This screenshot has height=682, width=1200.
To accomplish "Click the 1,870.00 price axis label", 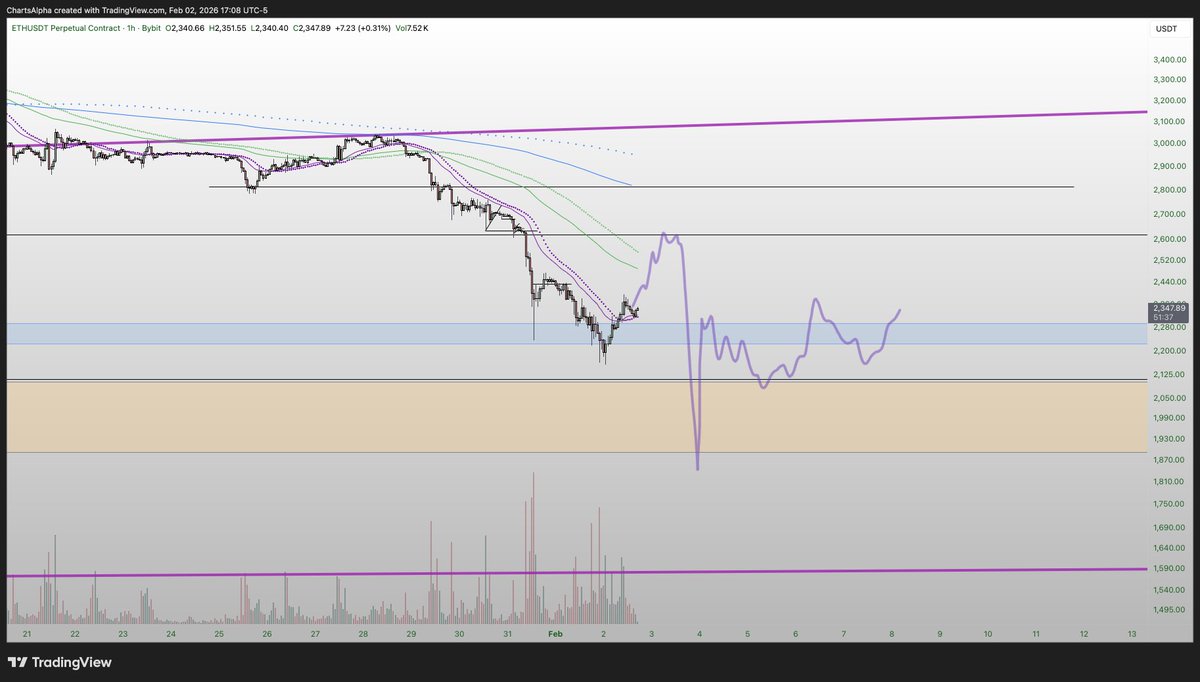I will click(1168, 459).
